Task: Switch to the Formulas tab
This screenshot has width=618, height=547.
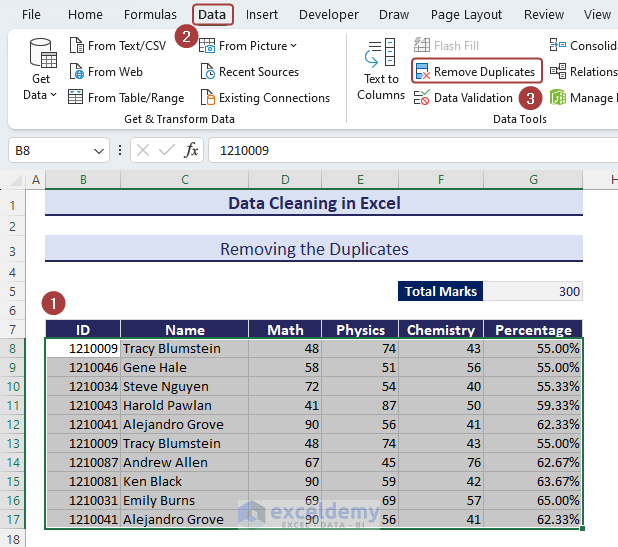Action: 150,15
